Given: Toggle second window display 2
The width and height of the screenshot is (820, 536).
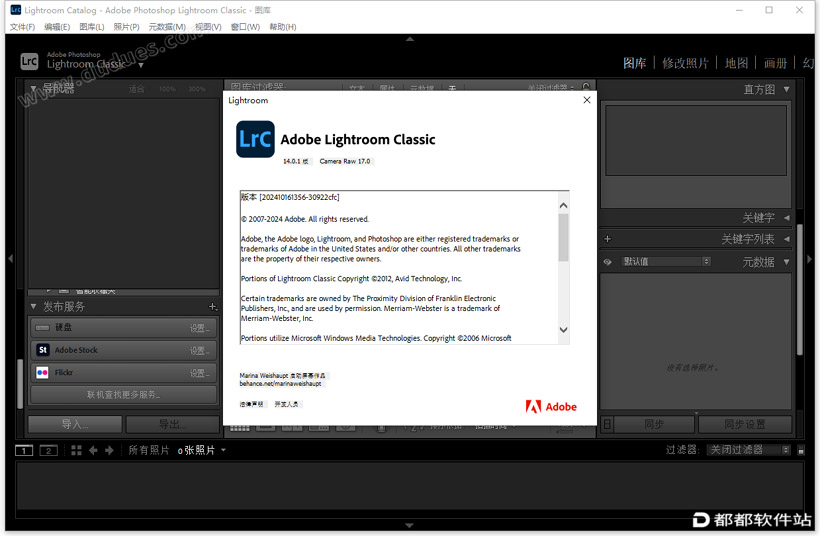Looking at the screenshot, I should 49,450.
